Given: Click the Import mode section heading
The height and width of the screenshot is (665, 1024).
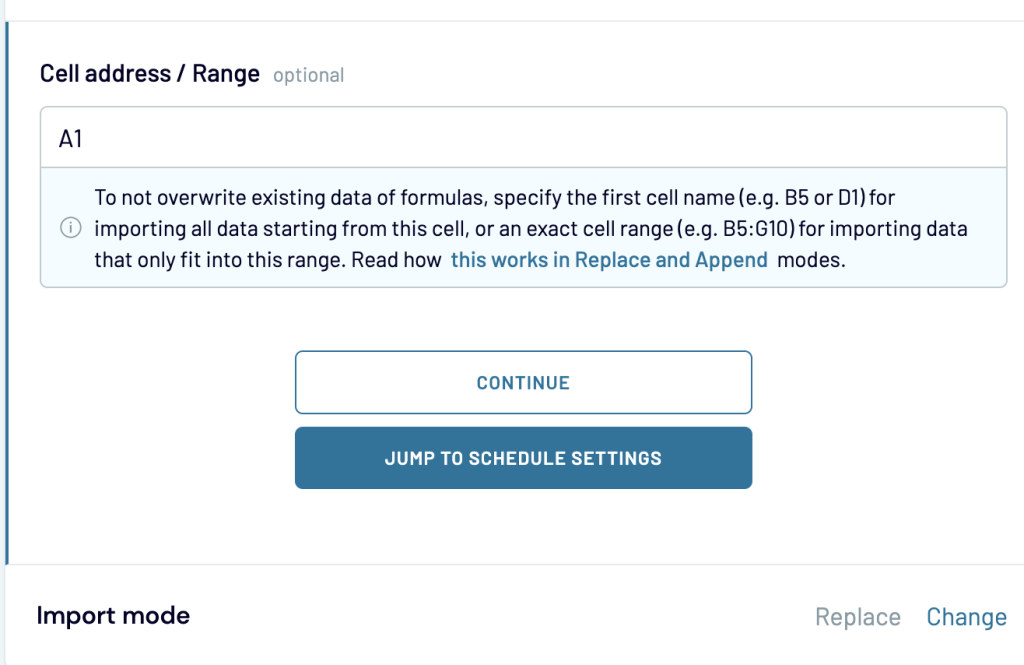Looking at the screenshot, I should click(113, 615).
